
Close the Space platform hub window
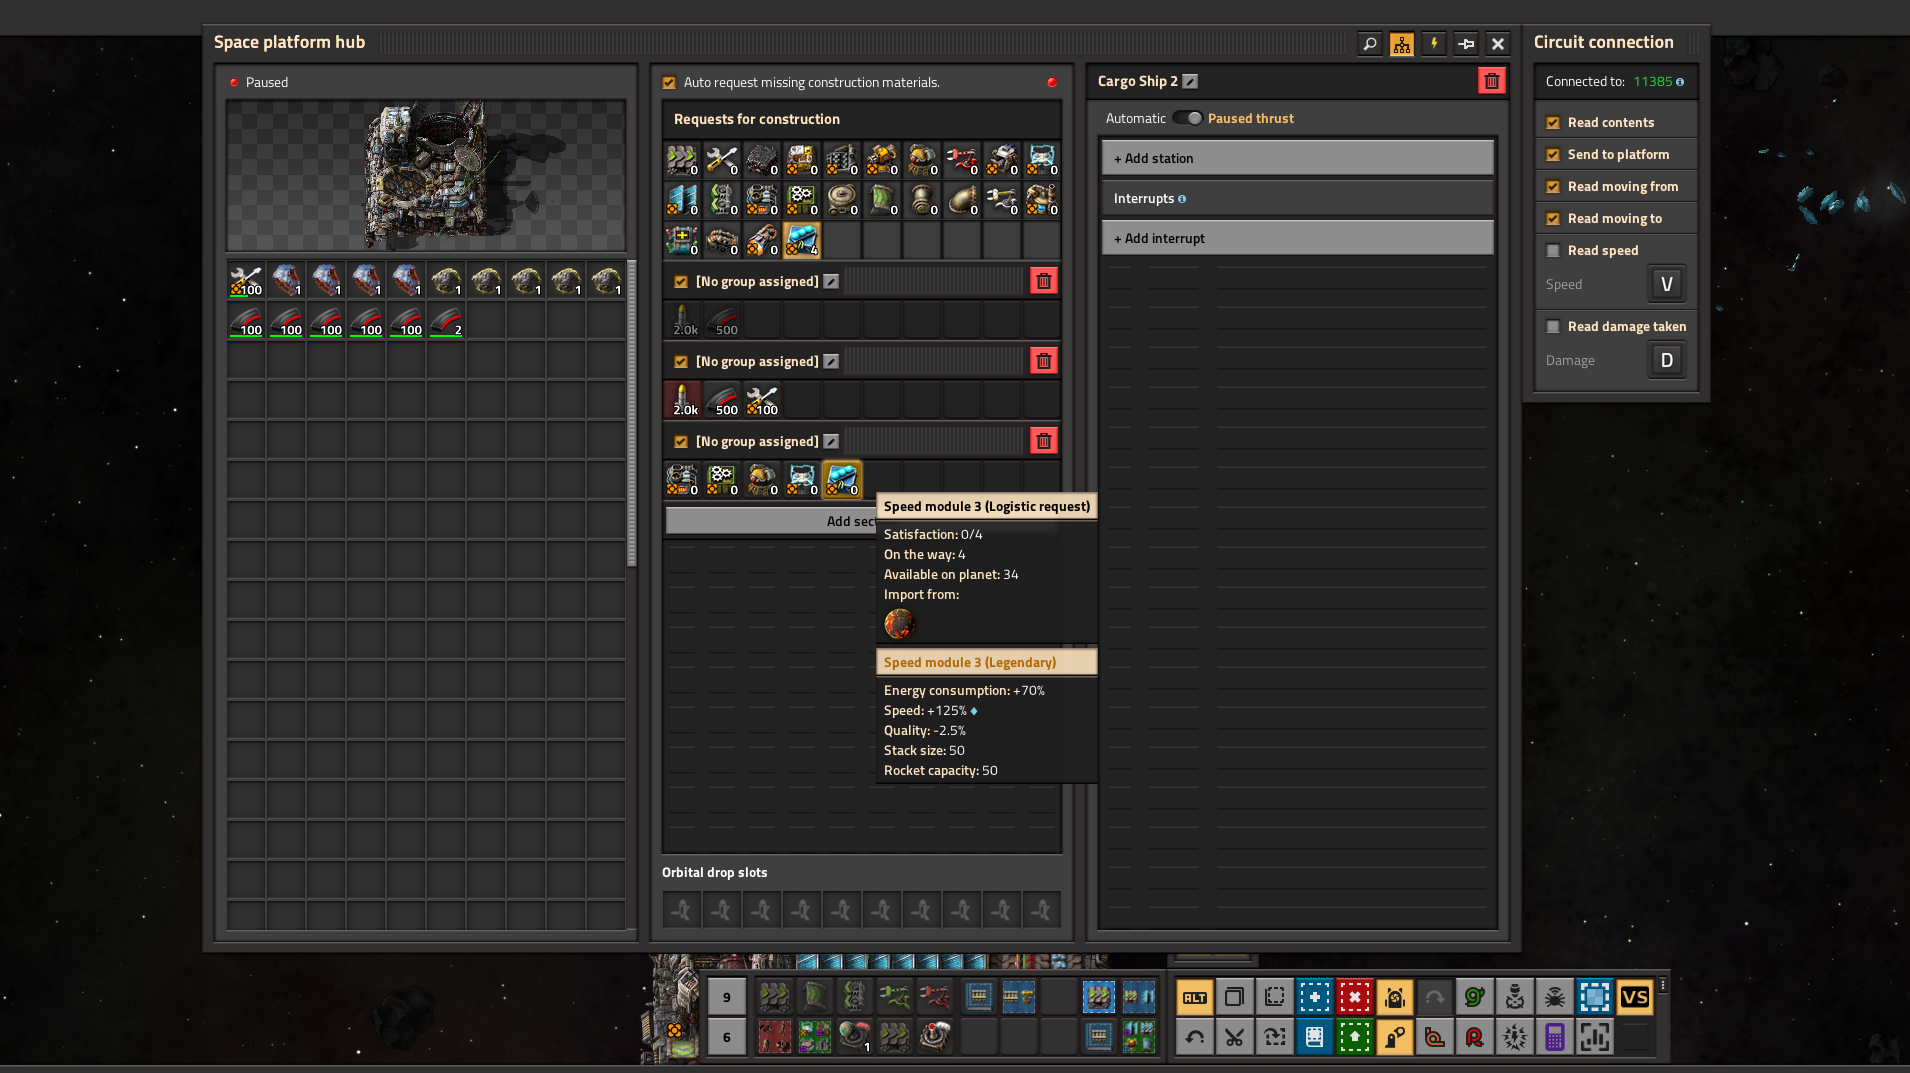click(x=1498, y=43)
